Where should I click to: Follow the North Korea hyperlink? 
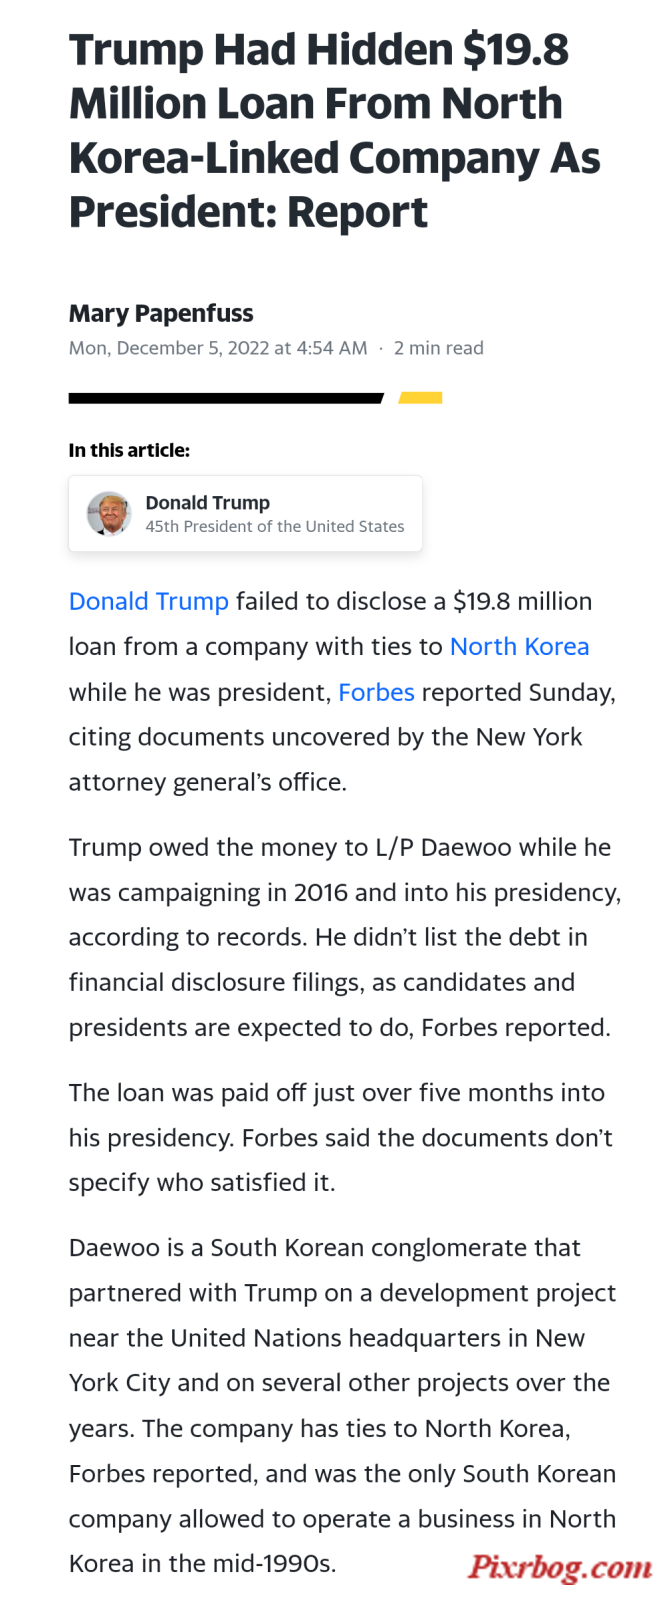coord(519,646)
